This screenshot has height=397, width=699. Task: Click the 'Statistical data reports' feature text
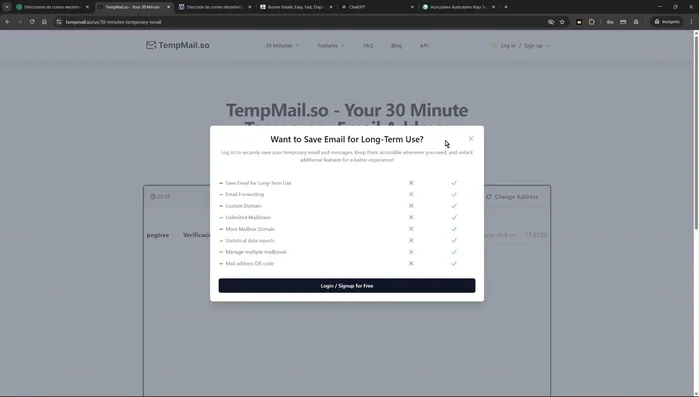pyautogui.click(x=250, y=241)
